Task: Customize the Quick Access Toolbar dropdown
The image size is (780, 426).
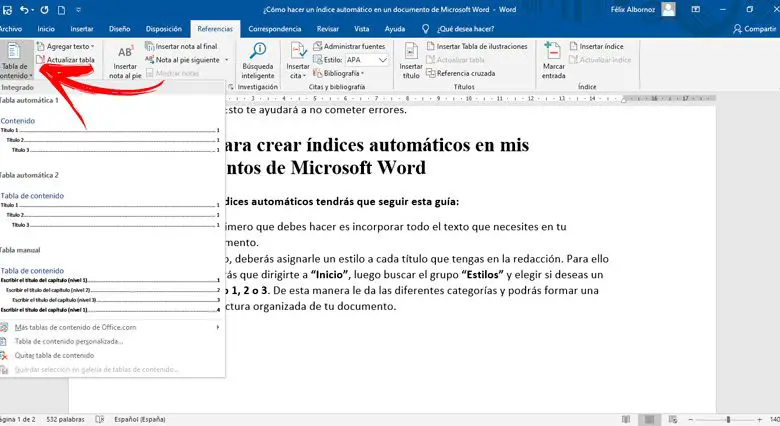Action: click(x=79, y=10)
